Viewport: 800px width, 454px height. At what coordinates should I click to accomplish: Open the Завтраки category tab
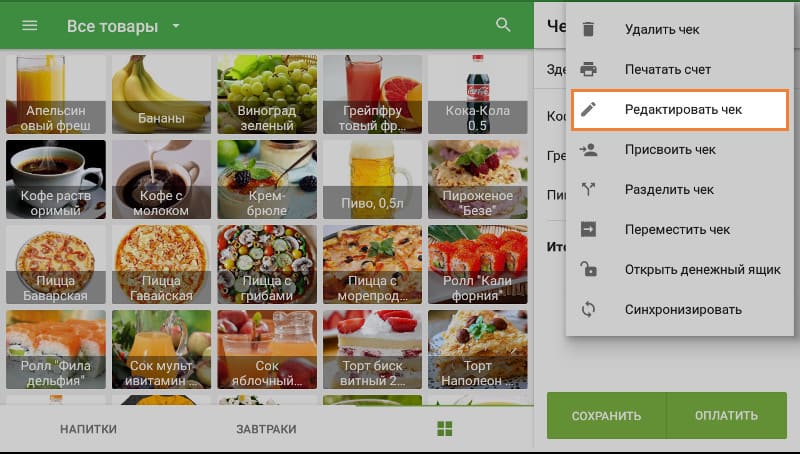[x=266, y=429]
